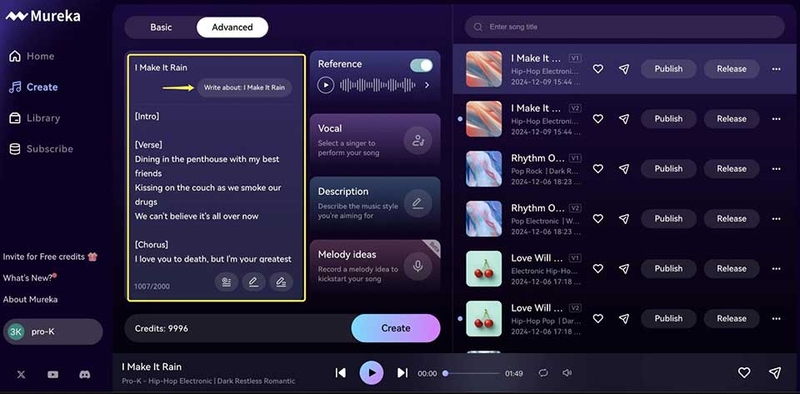Share the Rhythm O... V1 Pop Rock song
Screen dimensions: 800x394
click(x=624, y=169)
